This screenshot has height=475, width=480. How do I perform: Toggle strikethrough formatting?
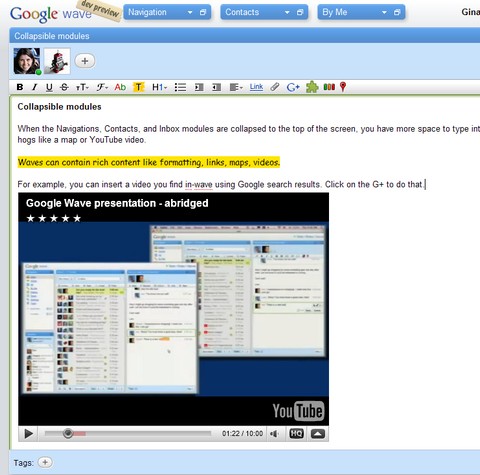(64, 87)
